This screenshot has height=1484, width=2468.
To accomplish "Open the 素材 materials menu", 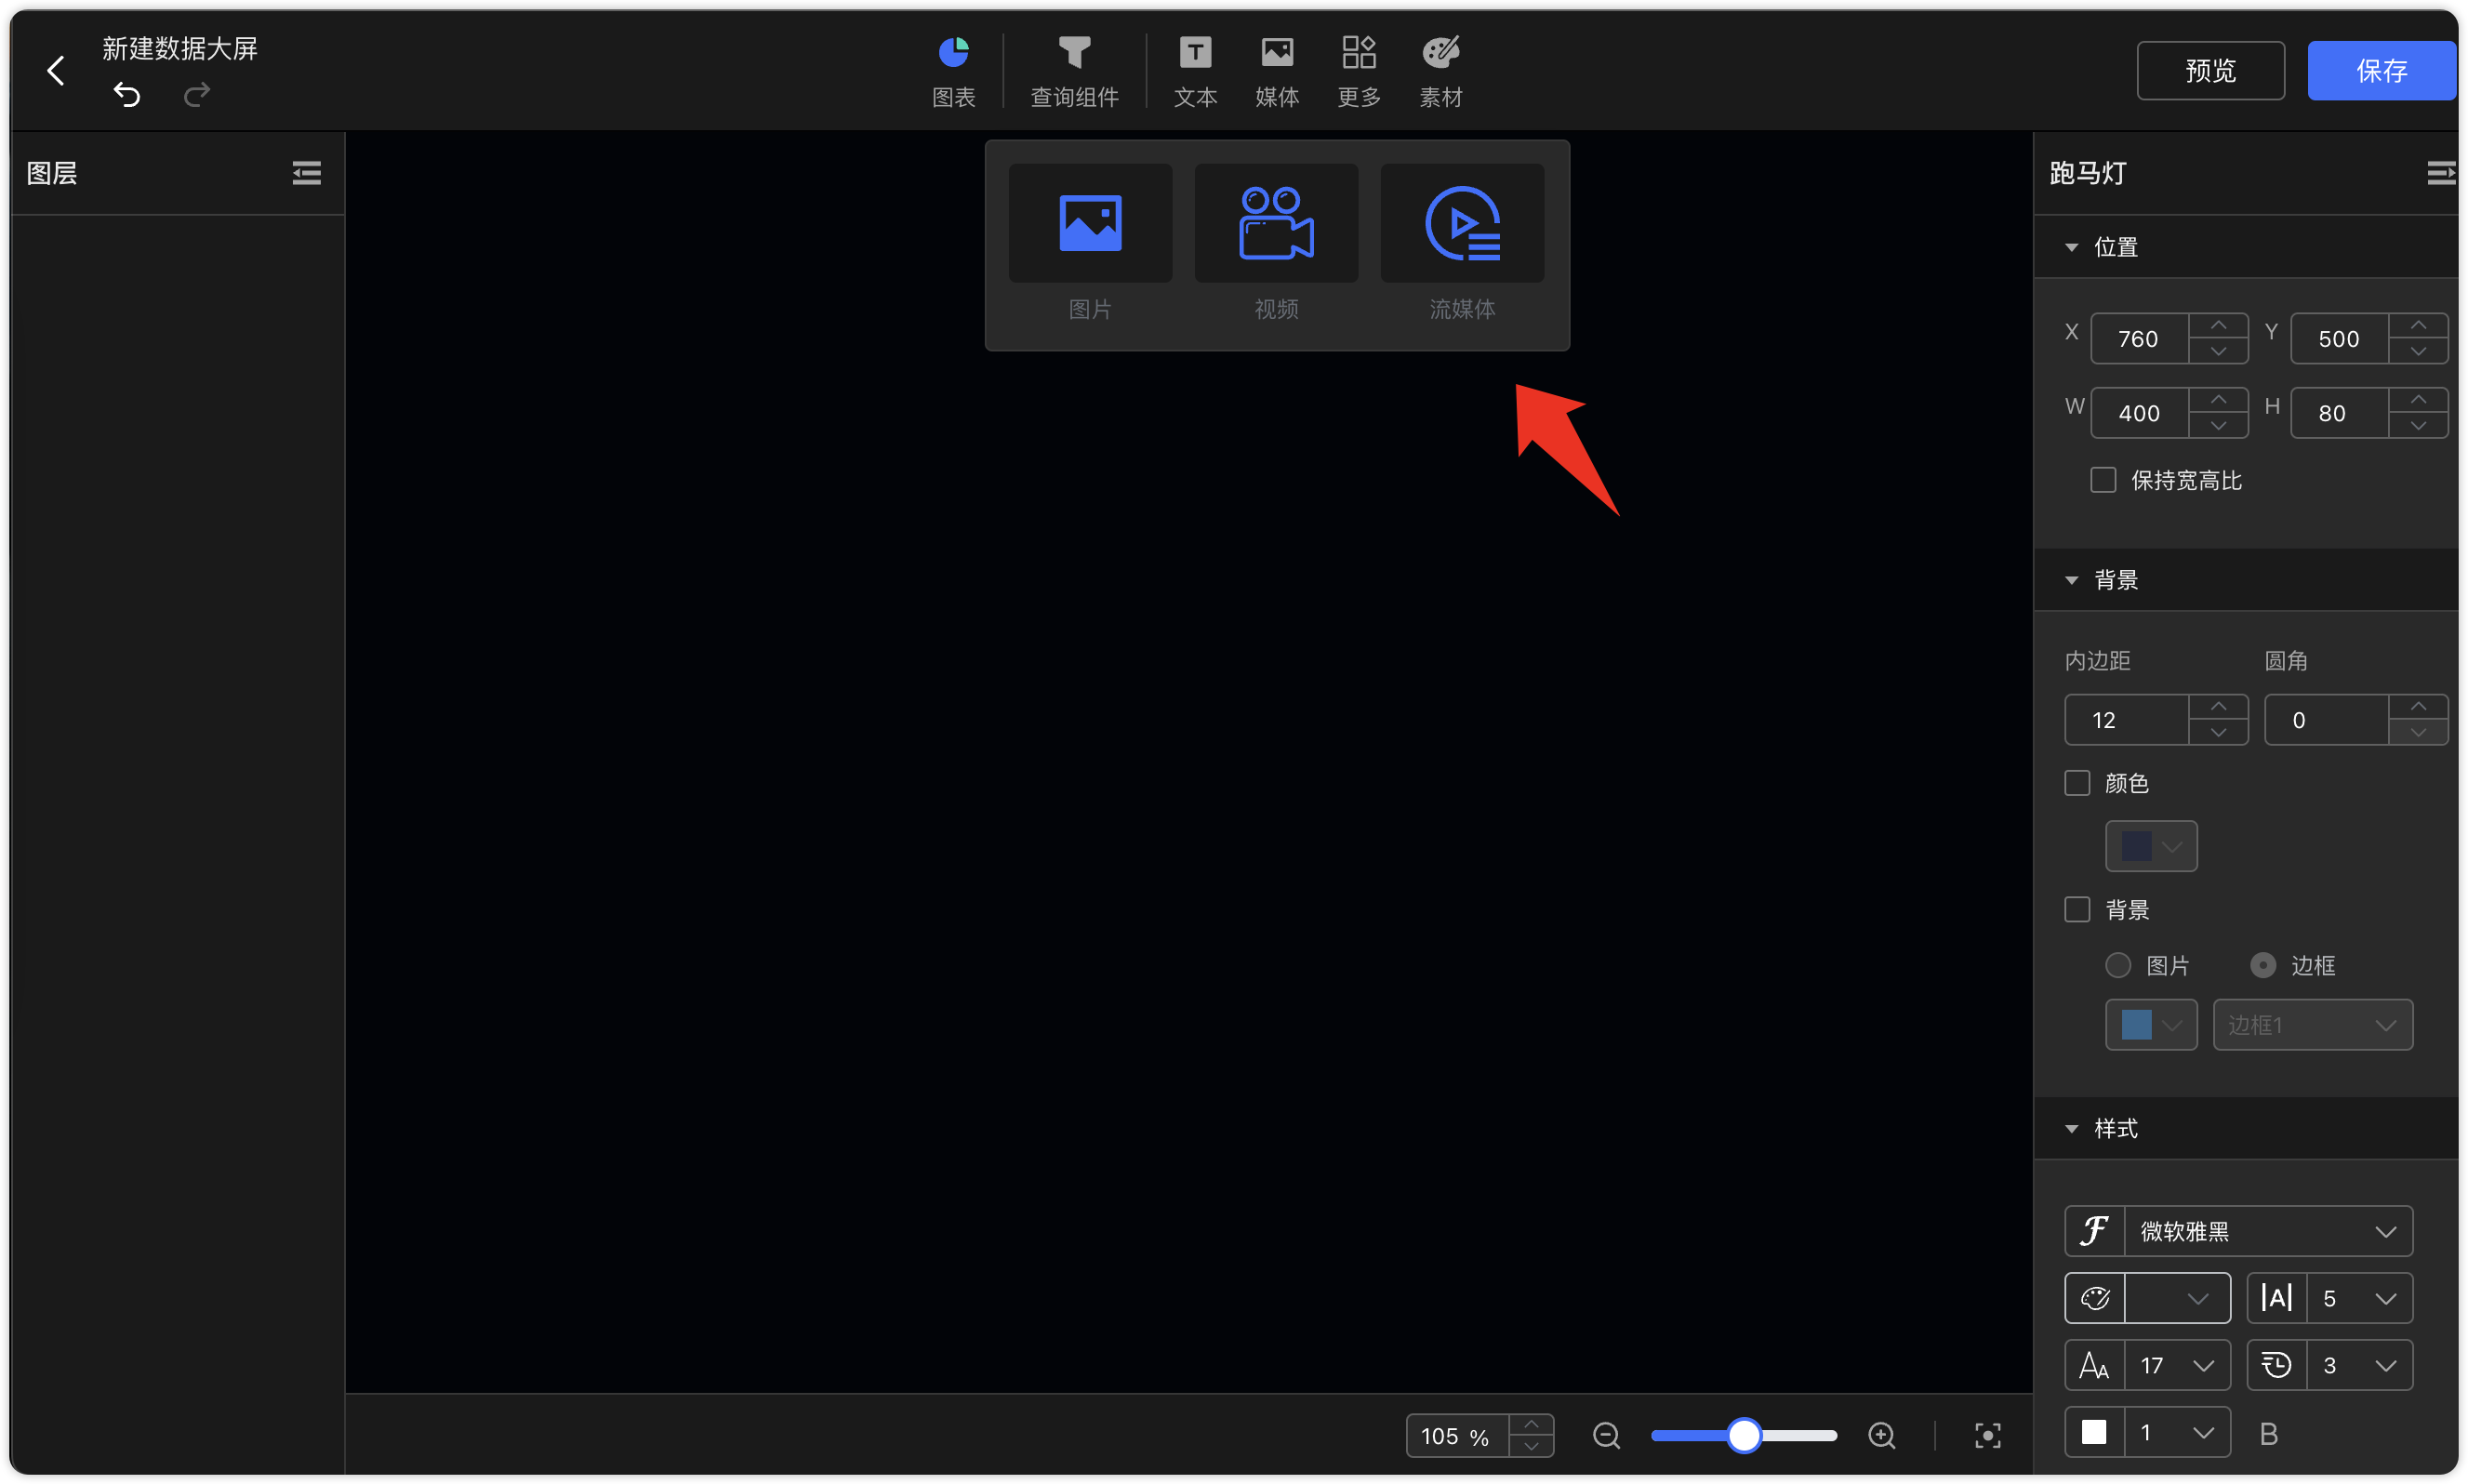I will point(1441,72).
